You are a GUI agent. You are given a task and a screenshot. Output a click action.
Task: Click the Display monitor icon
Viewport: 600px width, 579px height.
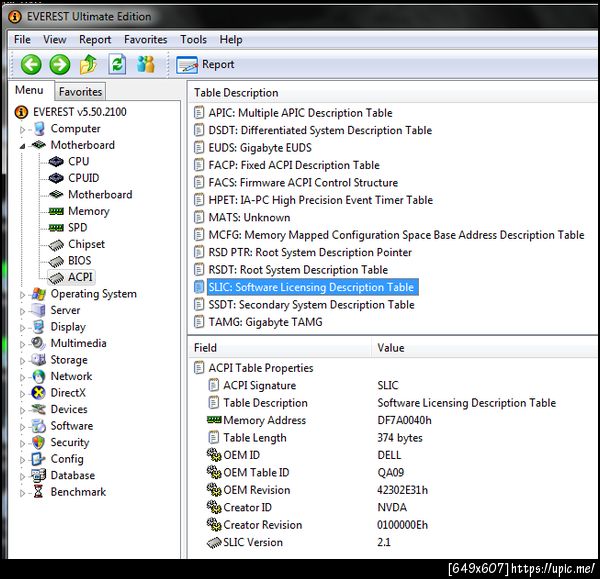(39, 327)
